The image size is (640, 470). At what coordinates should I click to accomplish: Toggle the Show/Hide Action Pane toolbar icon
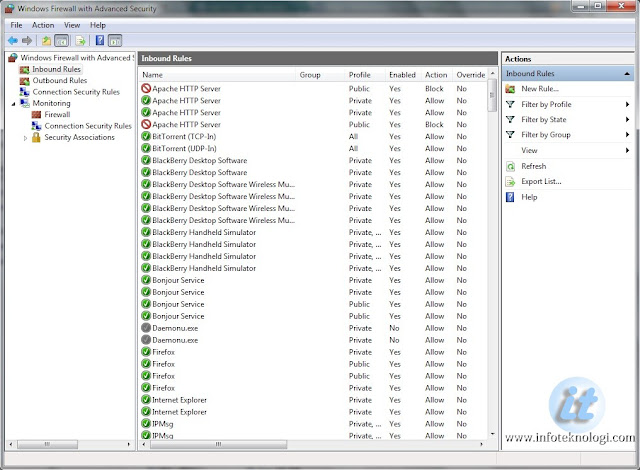(x=116, y=40)
